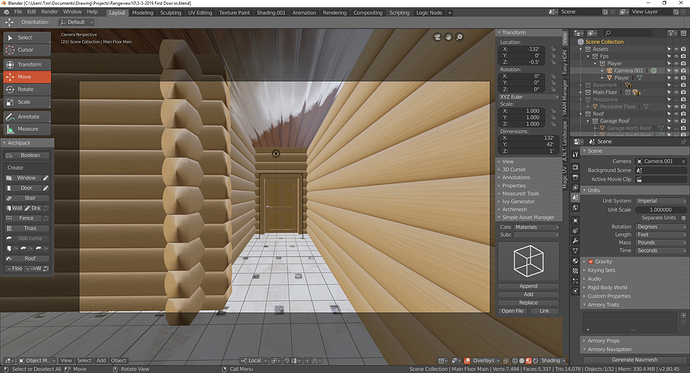Toggle visibility eye of Main Floor
The height and width of the screenshot is (373, 690).
[x=676, y=92]
